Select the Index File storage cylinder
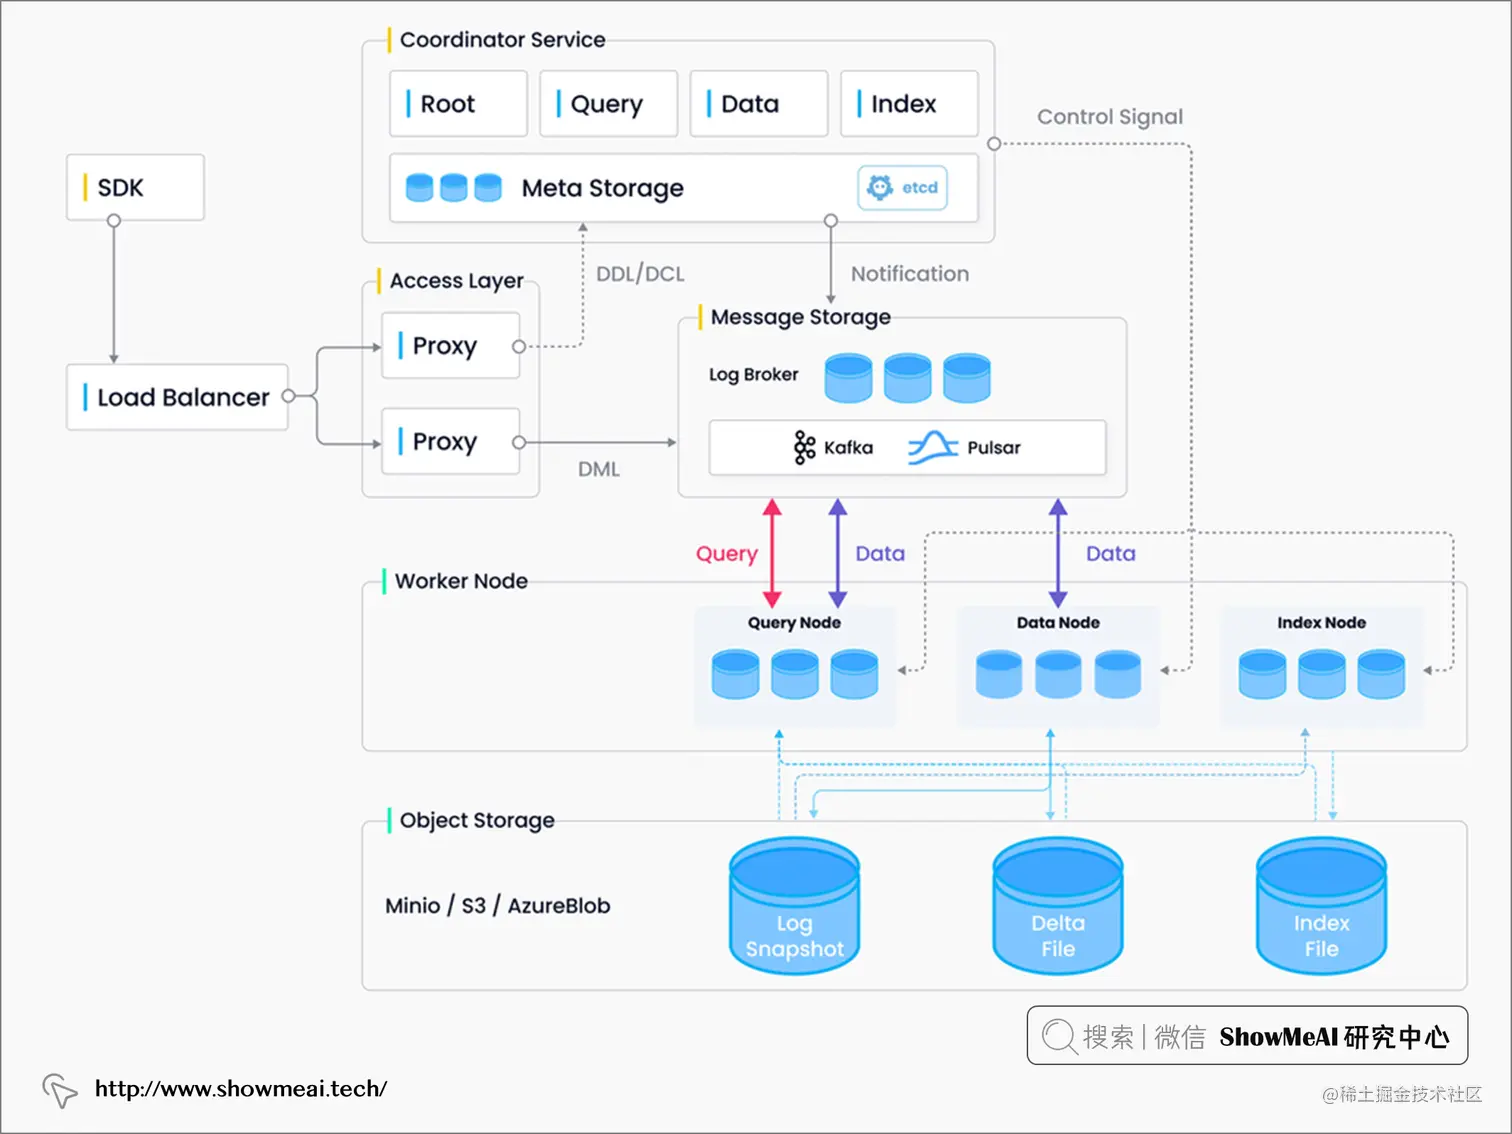The height and width of the screenshot is (1134, 1512). (1321, 906)
